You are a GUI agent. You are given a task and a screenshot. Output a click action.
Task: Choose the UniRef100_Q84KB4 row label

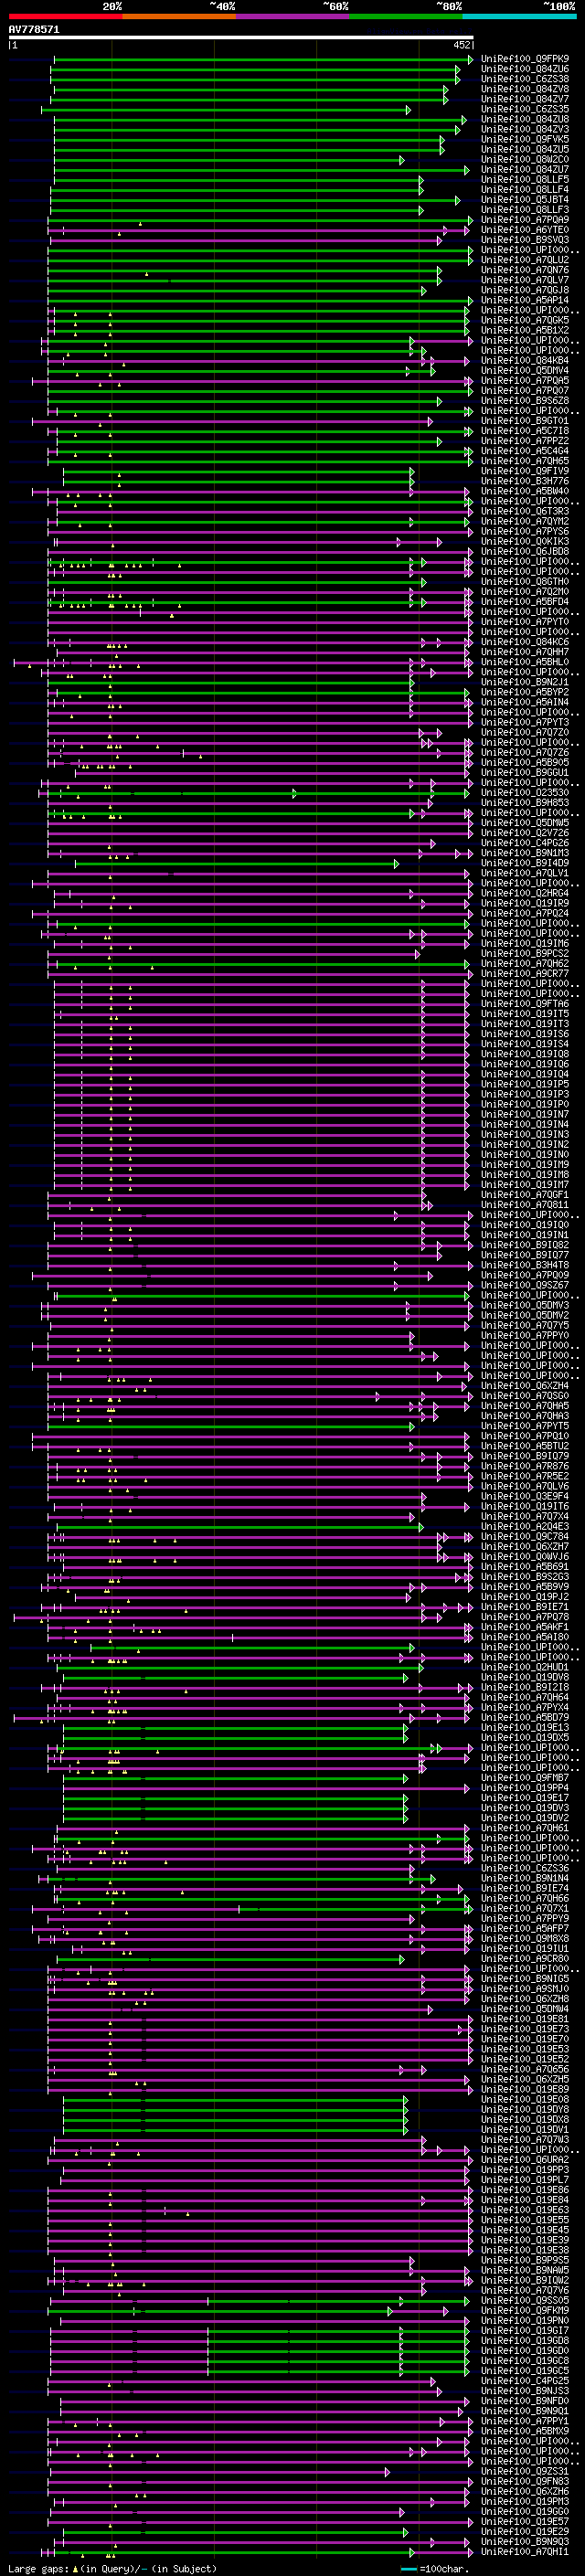point(525,361)
